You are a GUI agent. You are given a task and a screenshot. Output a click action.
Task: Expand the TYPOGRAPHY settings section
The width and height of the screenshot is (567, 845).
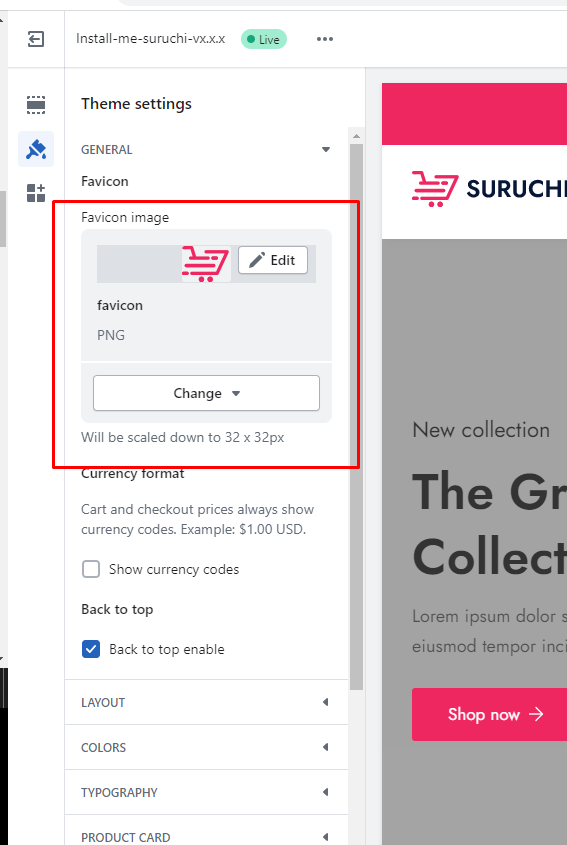point(206,792)
